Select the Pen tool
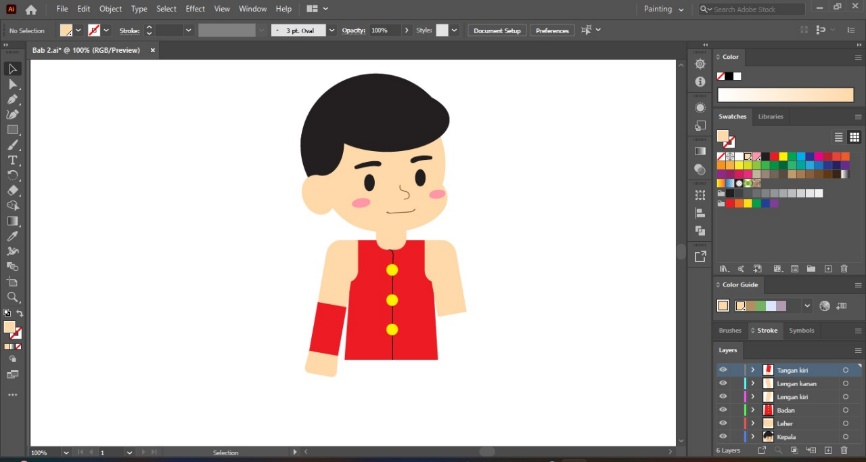 [x=12, y=99]
